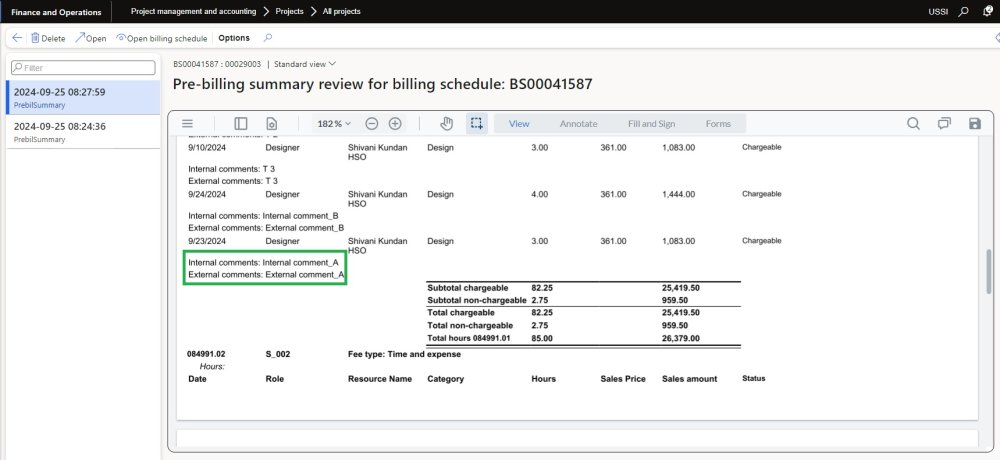Screen dimensions: 1000x460
Task: Expand the 182% zoom level dropdown
Action: point(335,123)
